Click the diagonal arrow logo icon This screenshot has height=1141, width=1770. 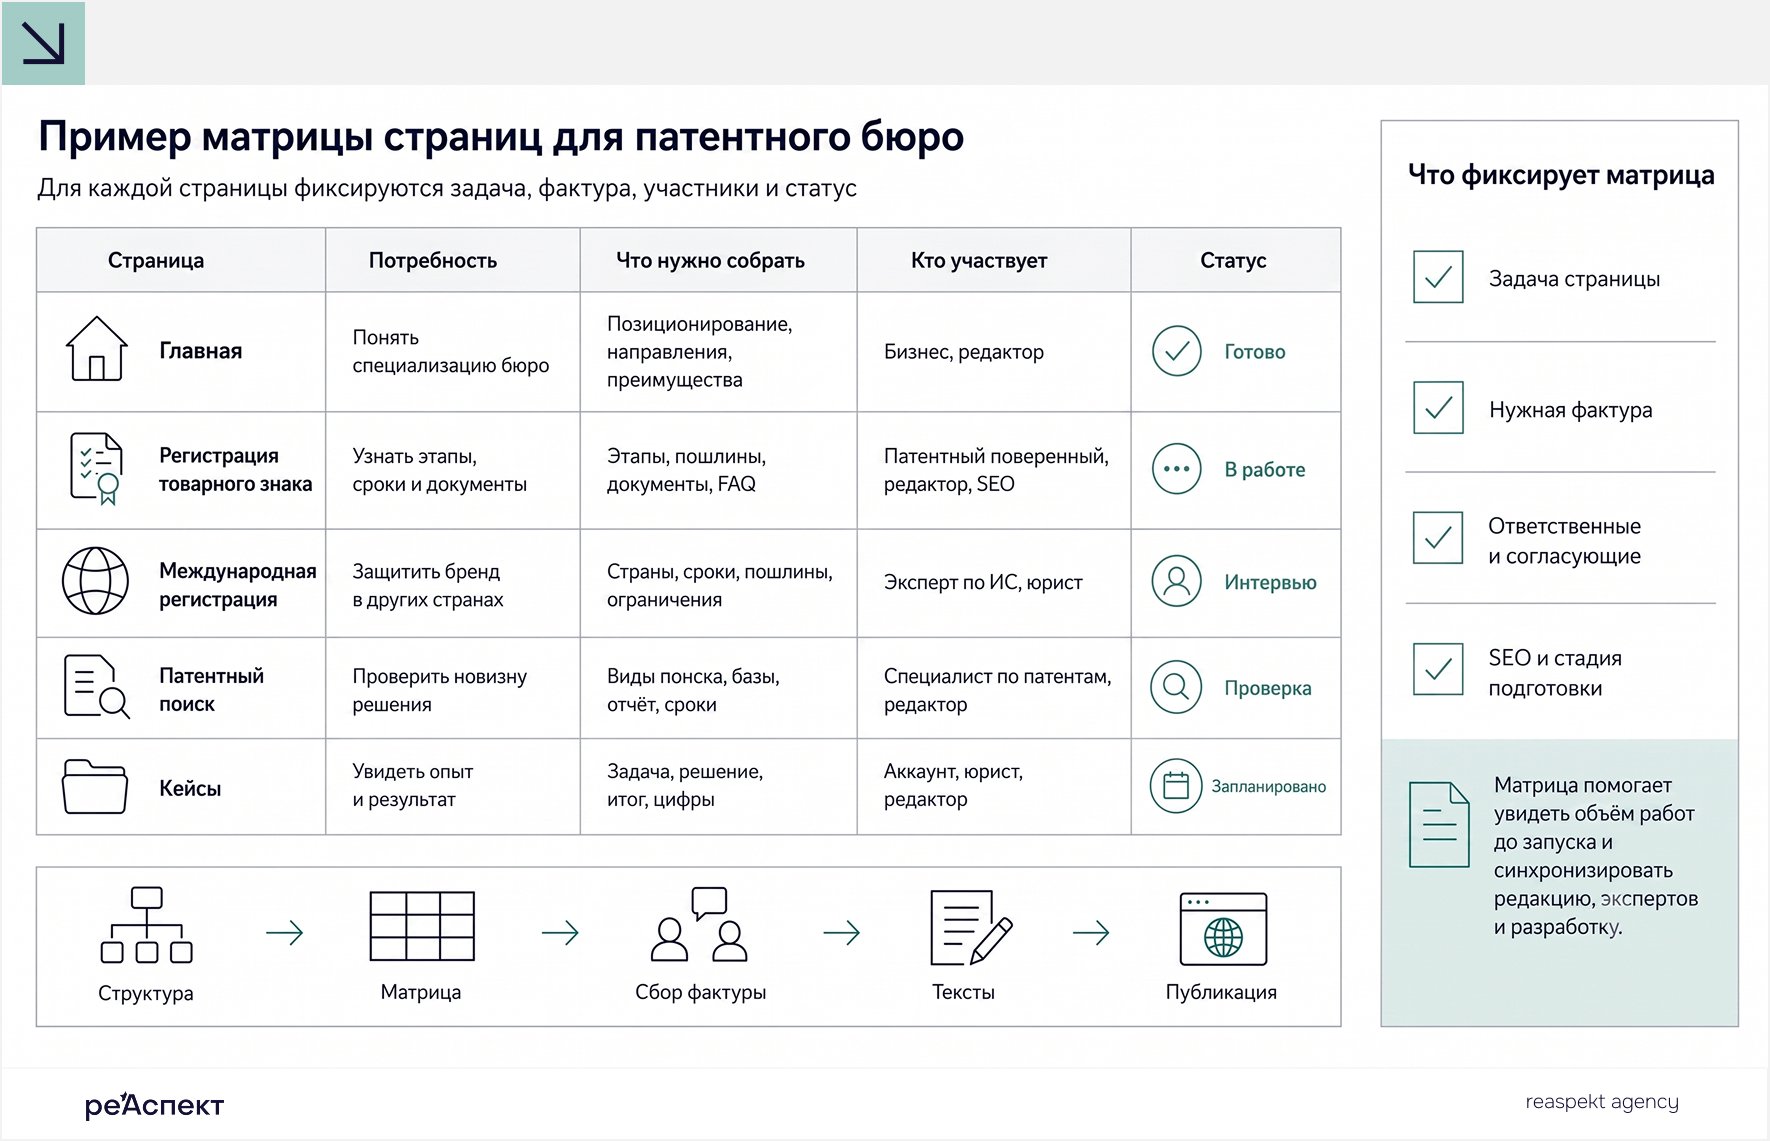[43, 43]
